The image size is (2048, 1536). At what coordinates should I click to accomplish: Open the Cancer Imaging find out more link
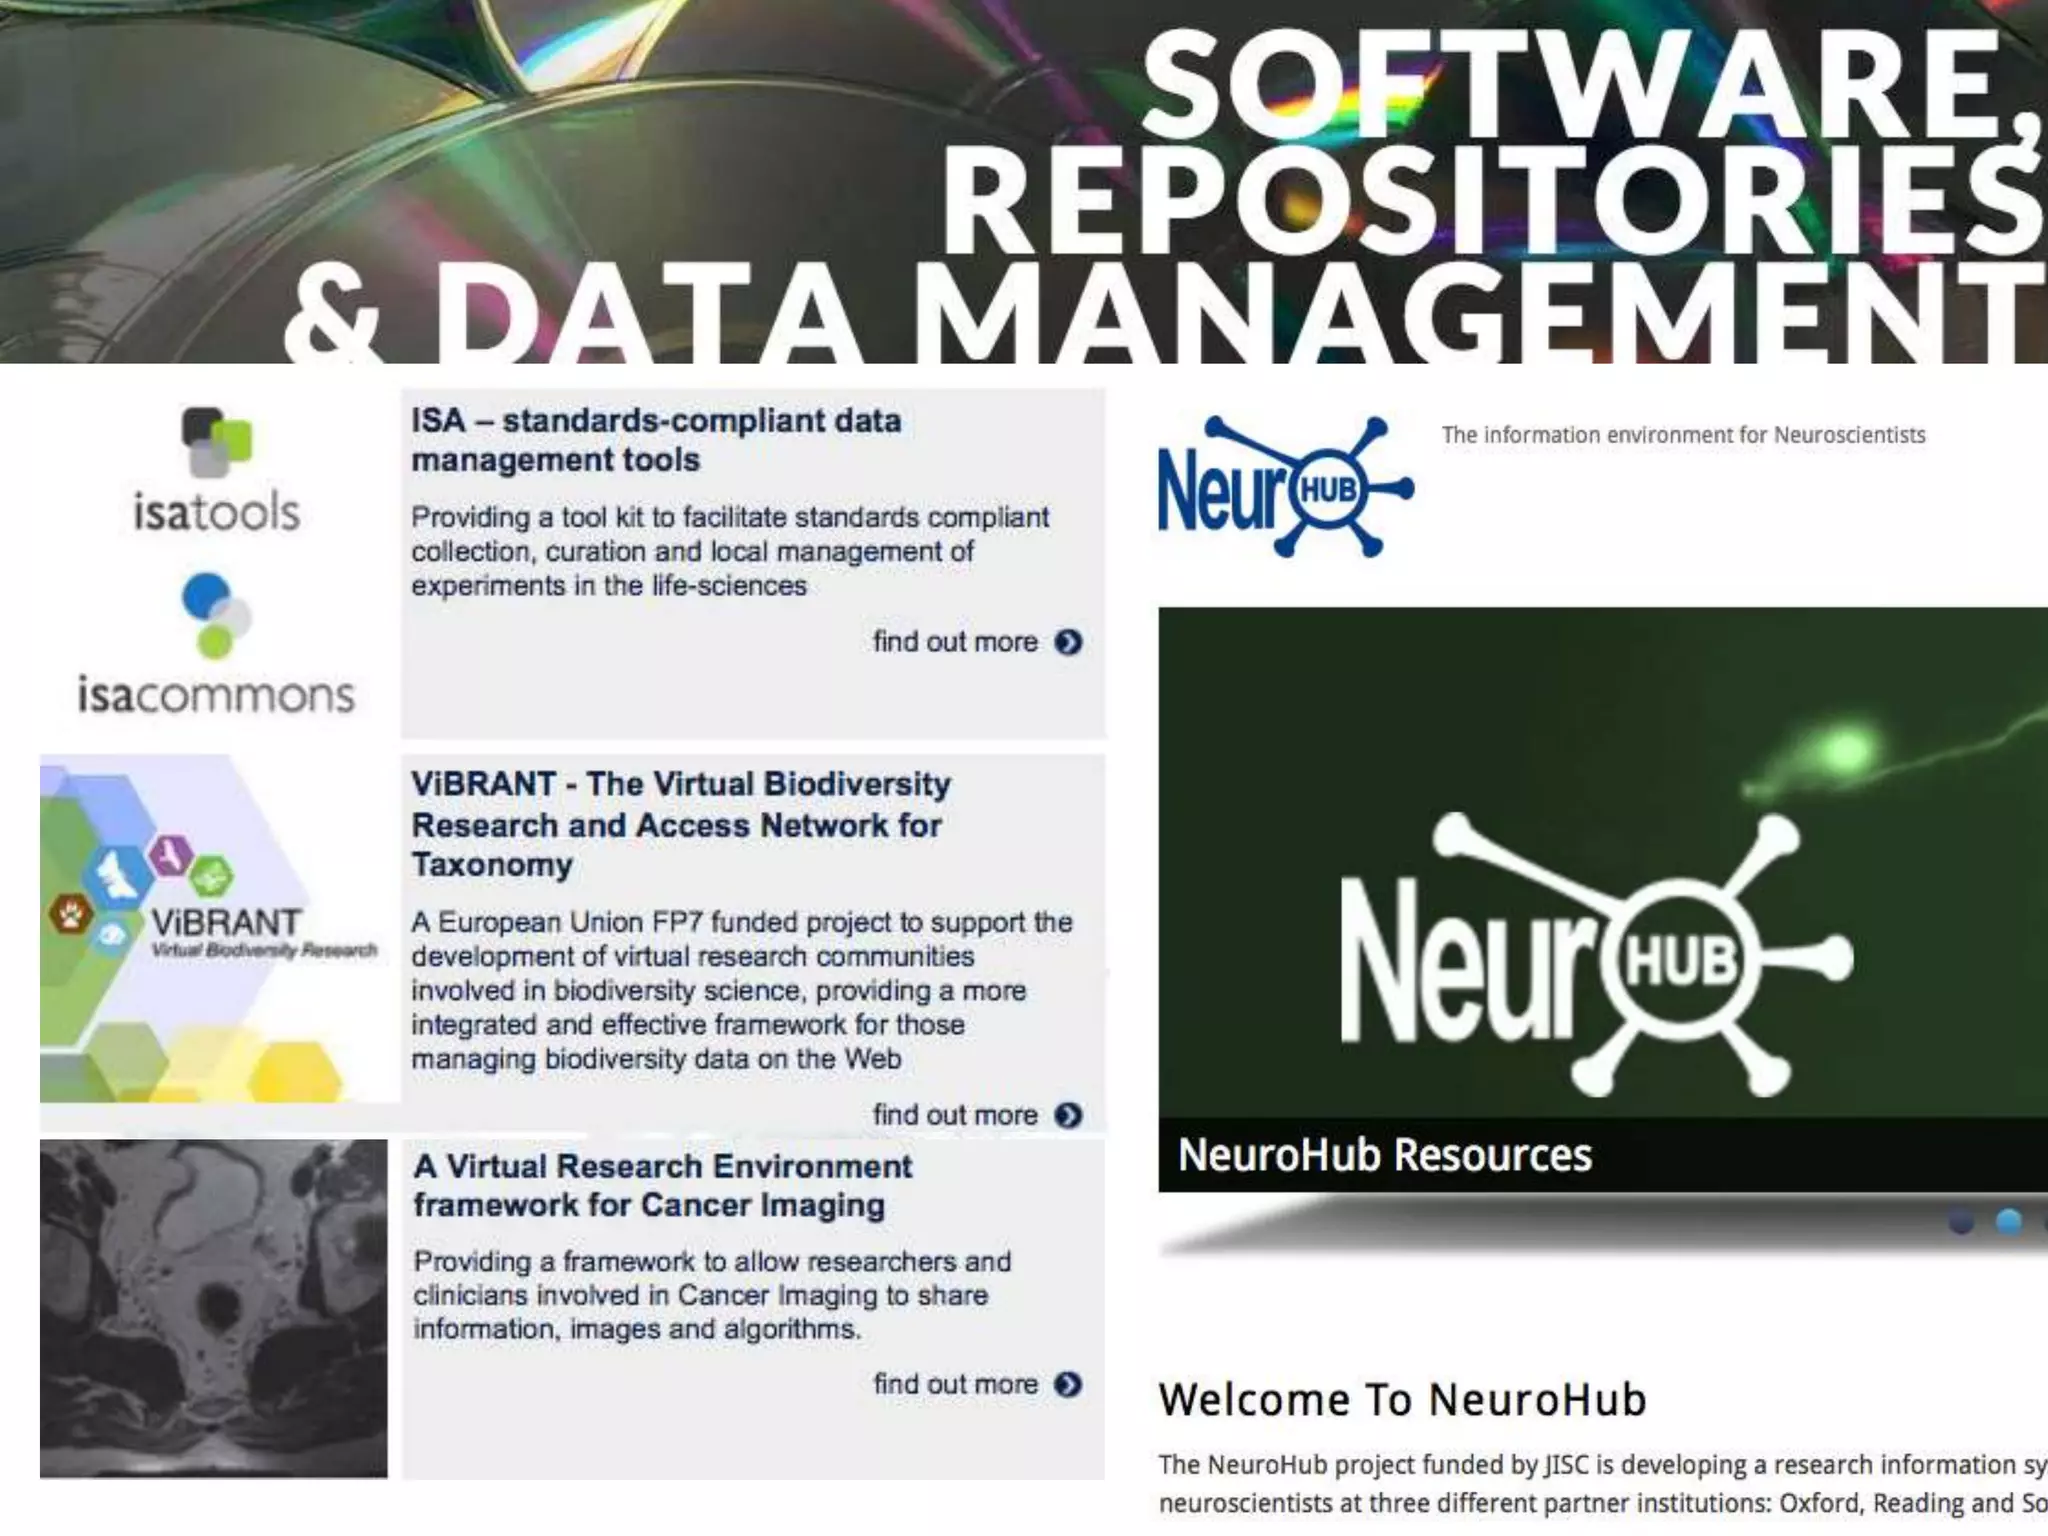955,1384
